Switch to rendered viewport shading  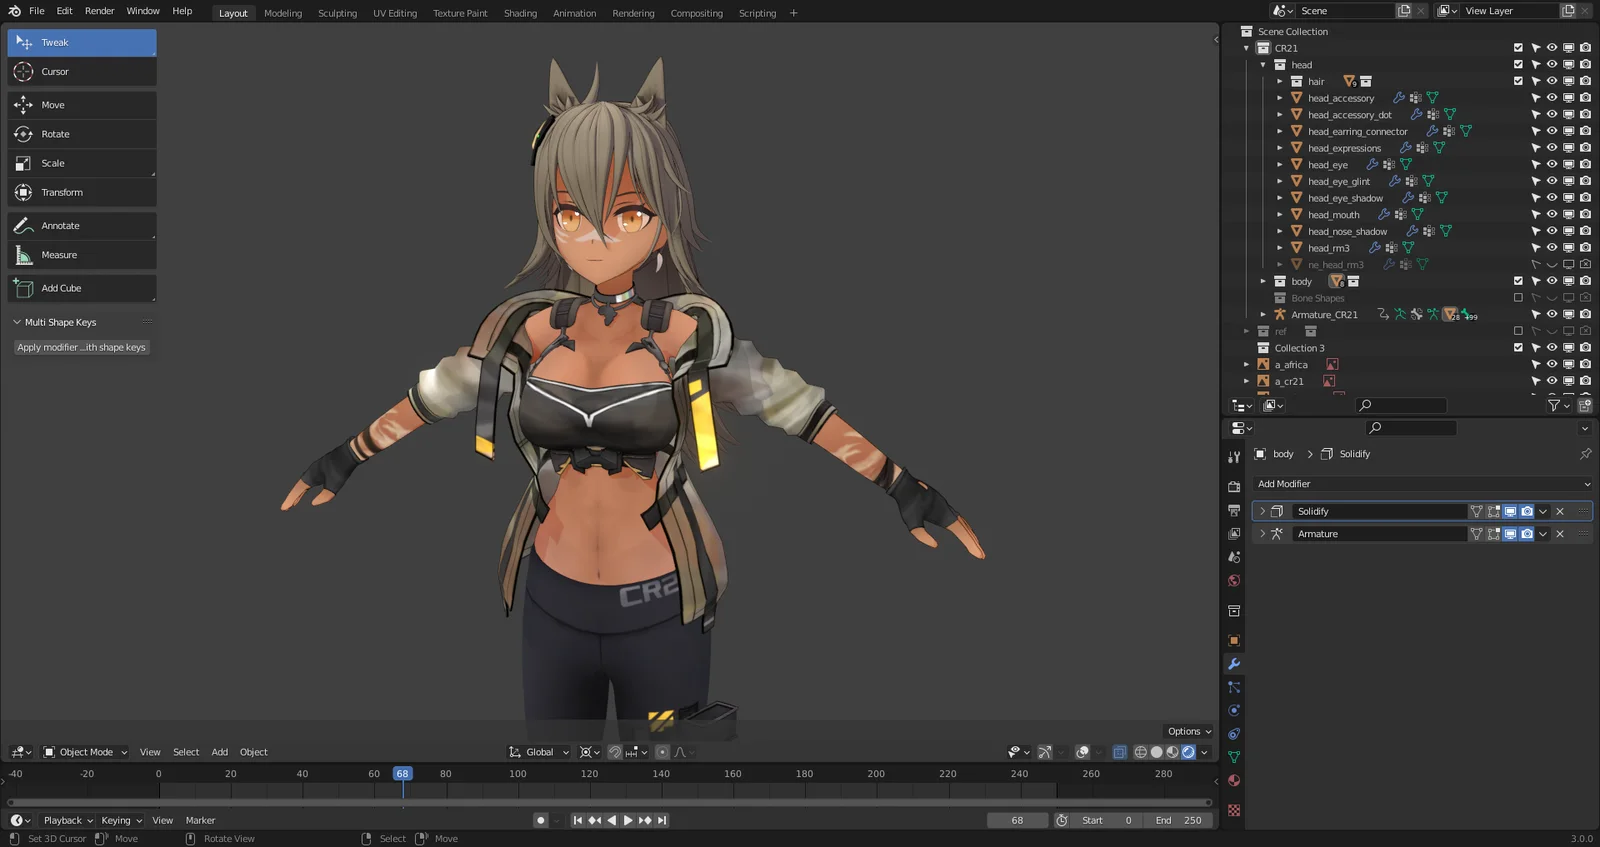click(1188, 752)
